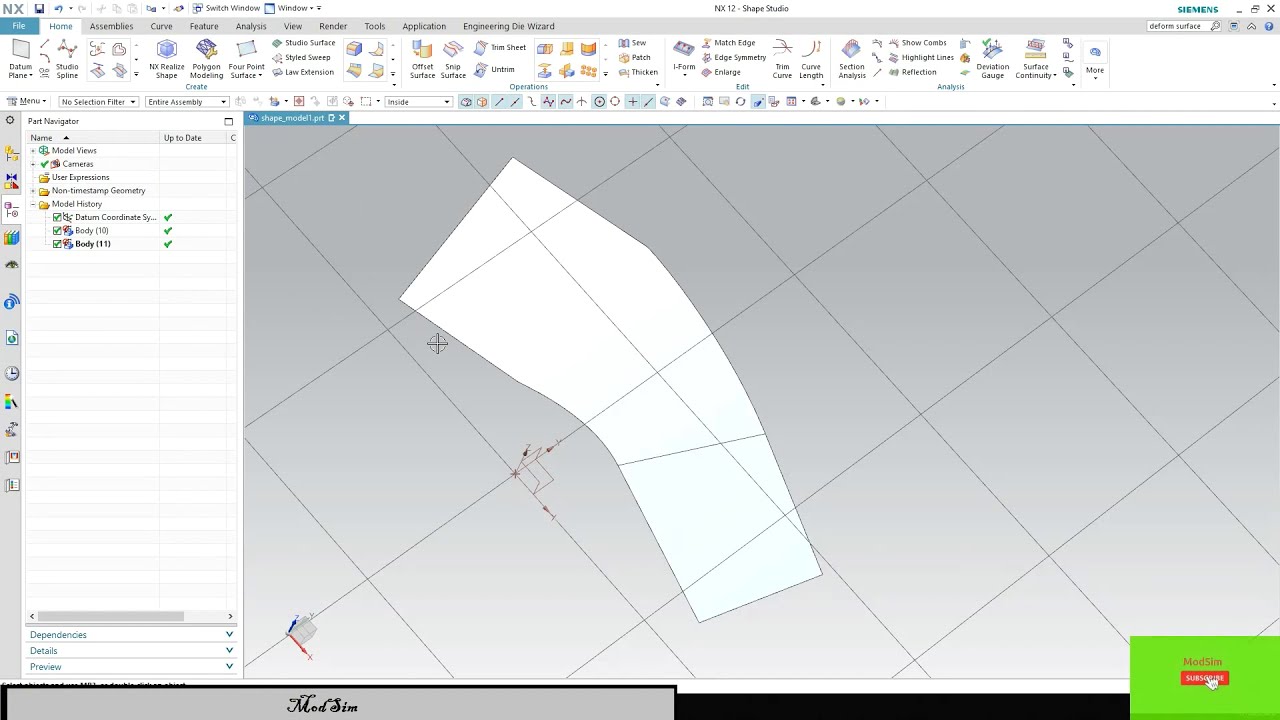
Task: Open the Menu button
Action: (x=27, y=101)
